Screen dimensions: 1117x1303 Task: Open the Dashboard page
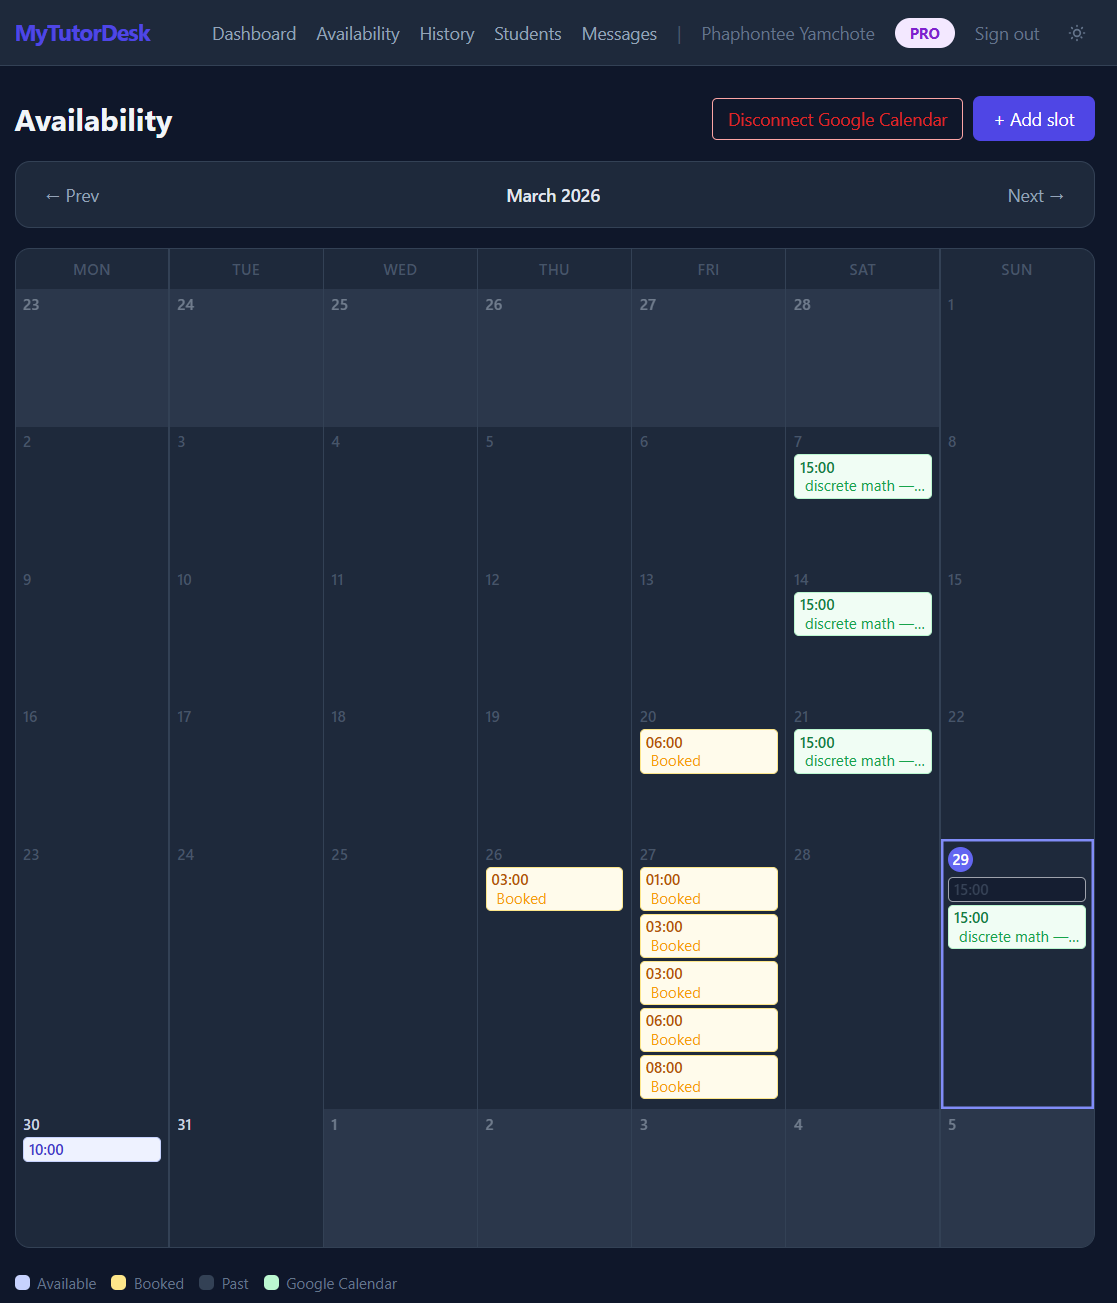coord(253,33)
